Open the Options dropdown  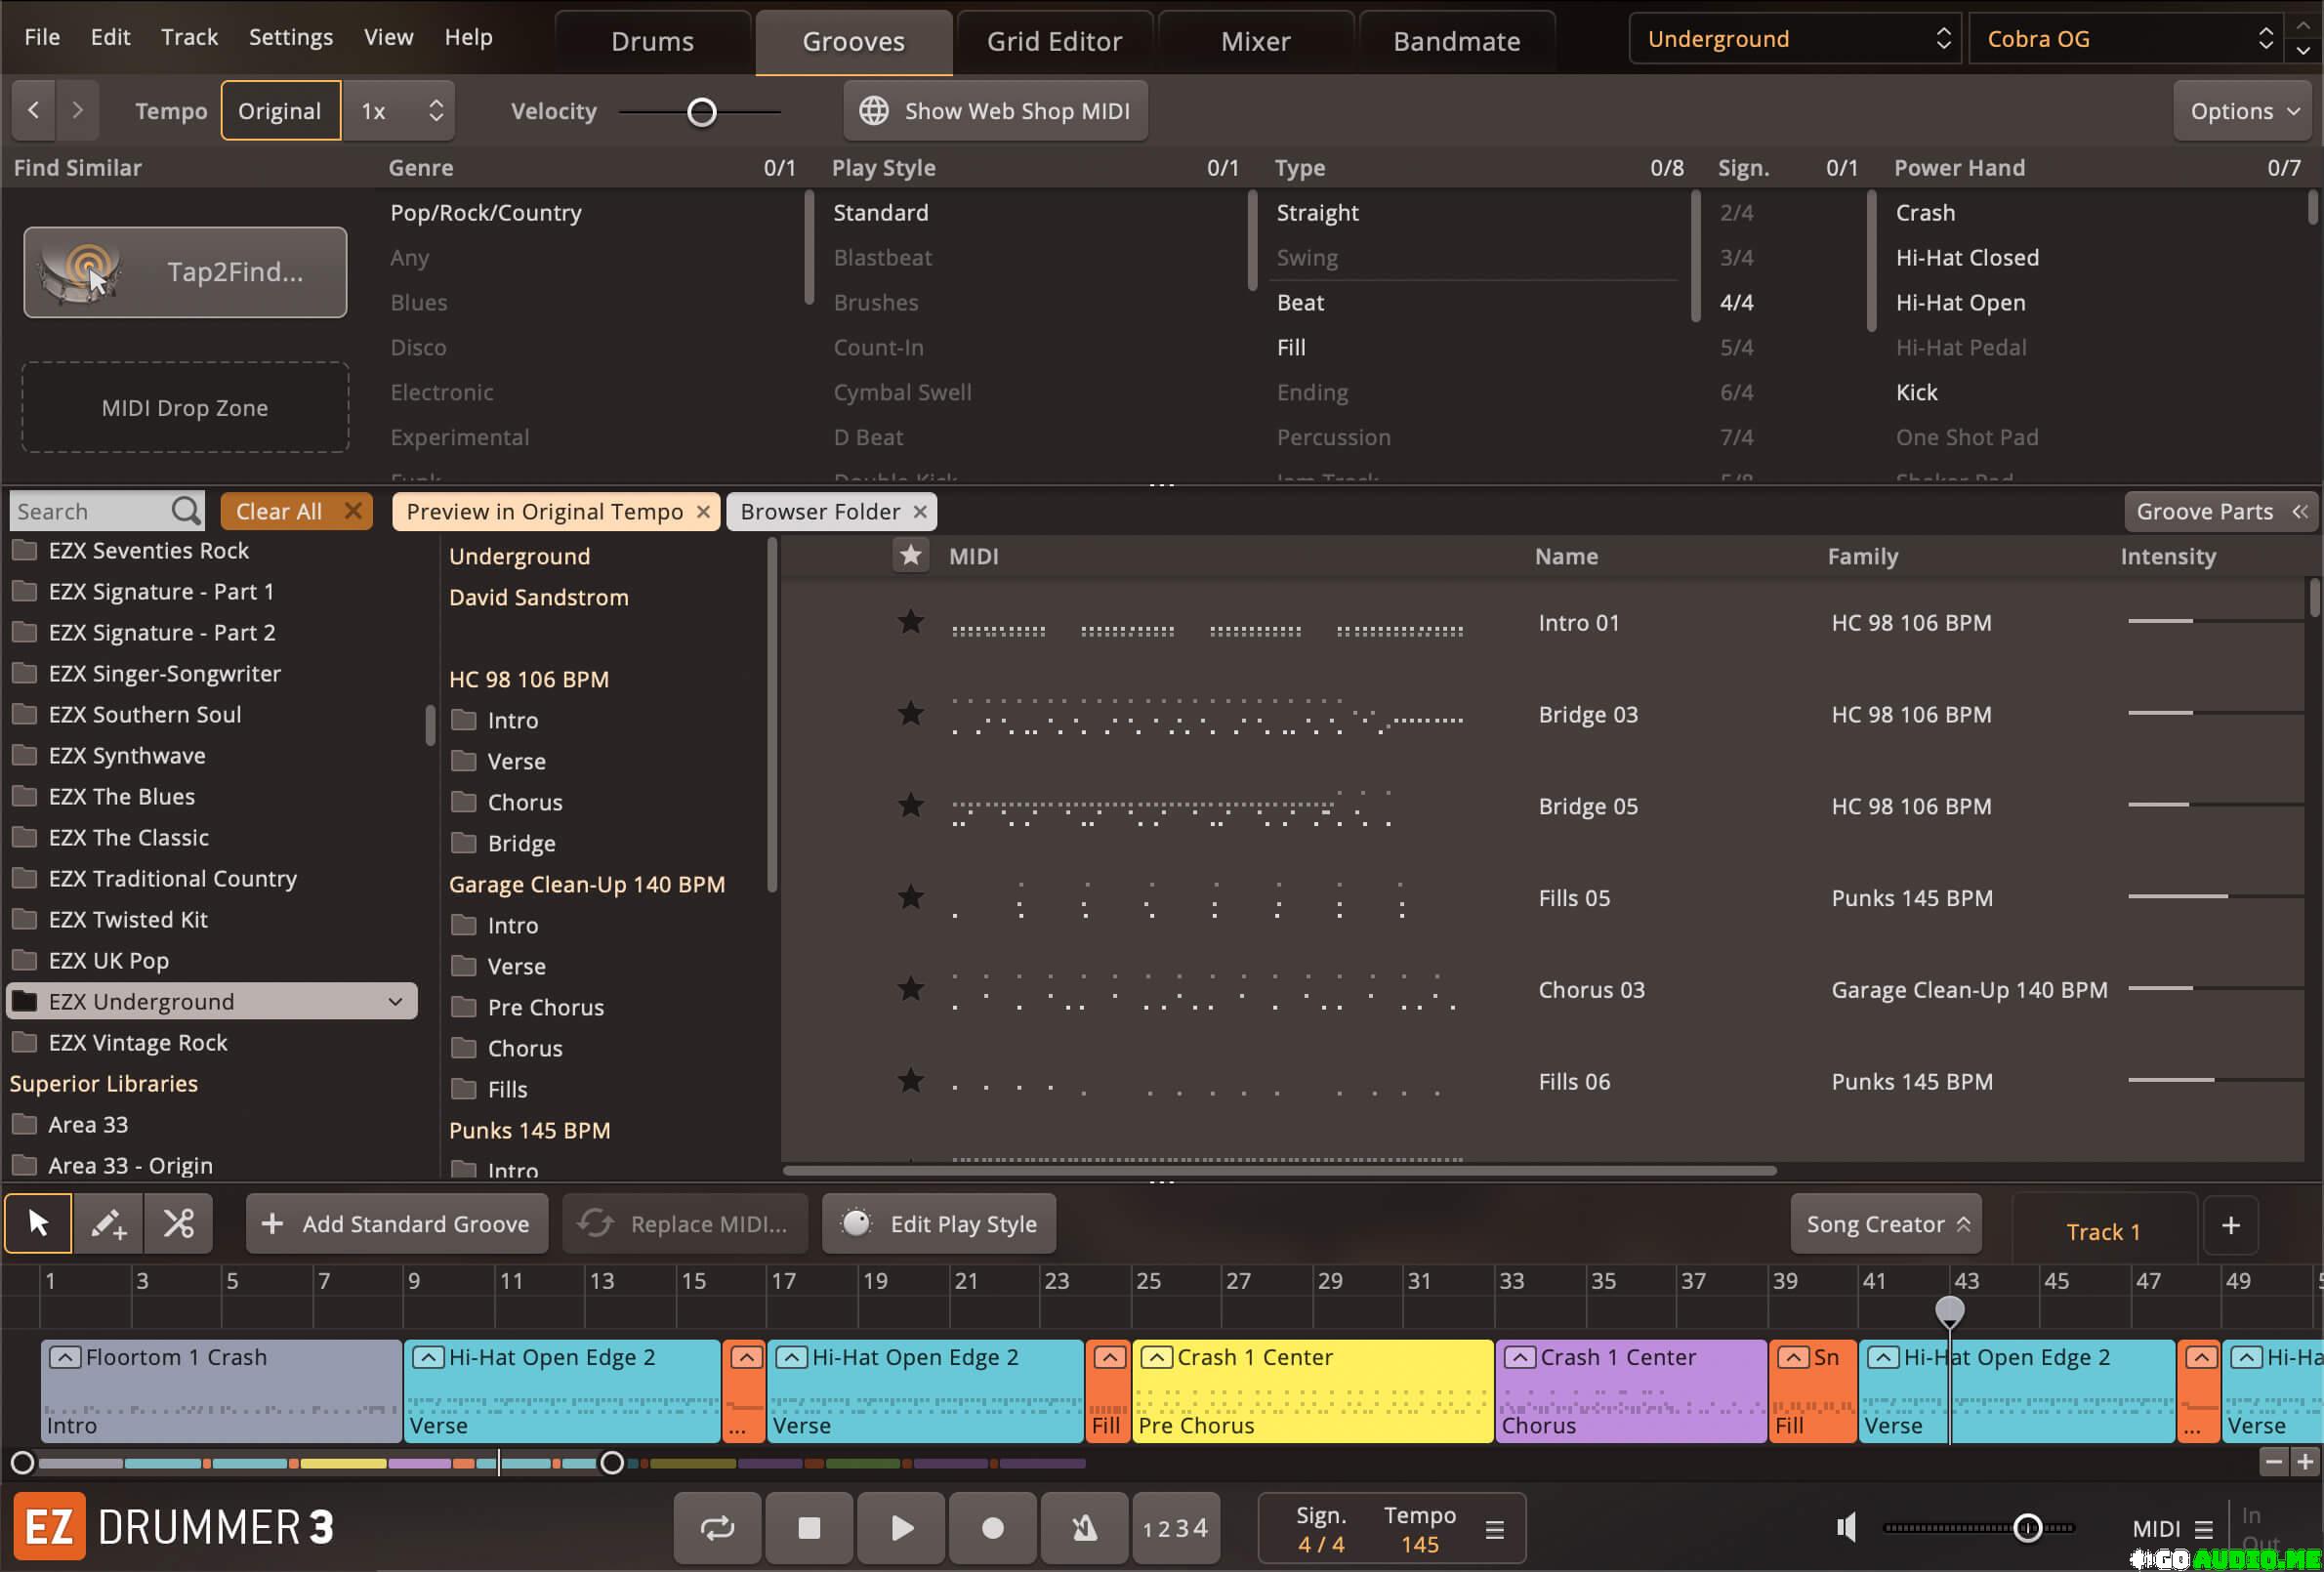pos(2243,111)
